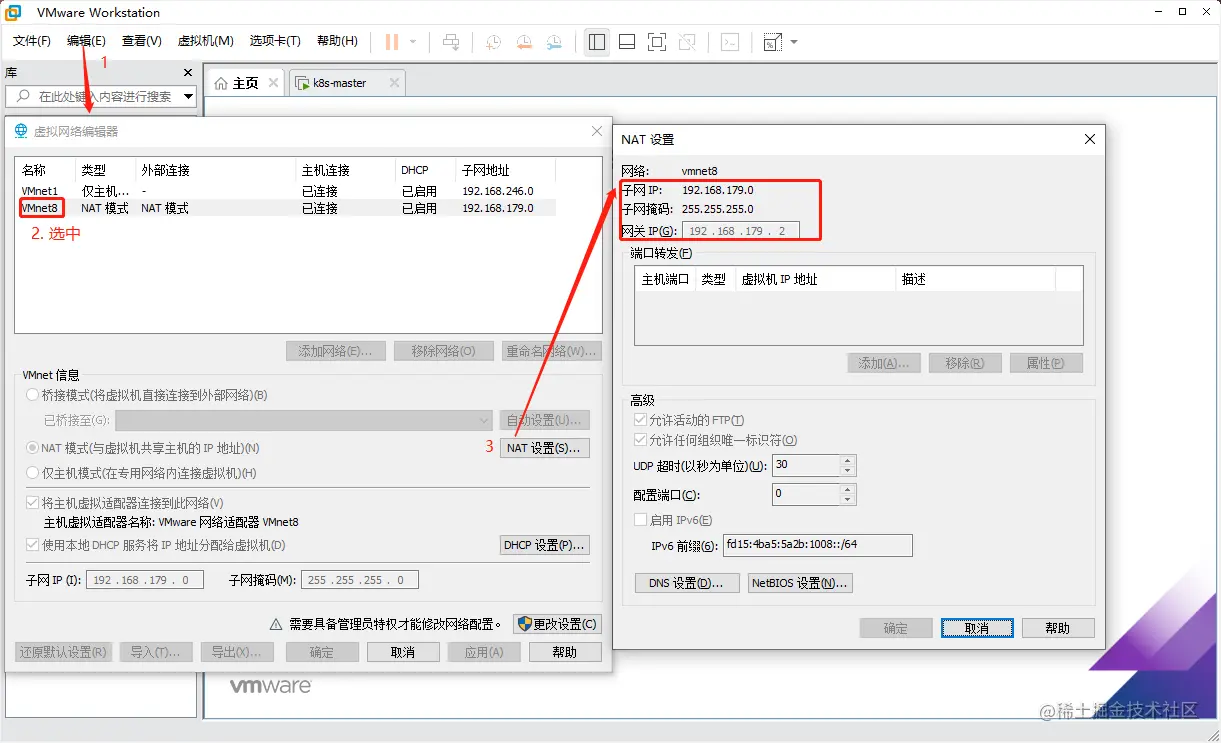This screenshot has height=743, width=1221.
Task: Click the Unity mode toolbar icon
Action: click(x=687, y=42)
